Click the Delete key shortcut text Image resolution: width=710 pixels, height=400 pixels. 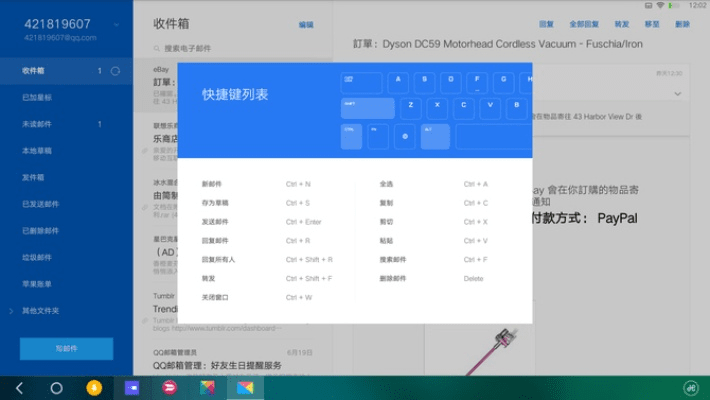473,279
